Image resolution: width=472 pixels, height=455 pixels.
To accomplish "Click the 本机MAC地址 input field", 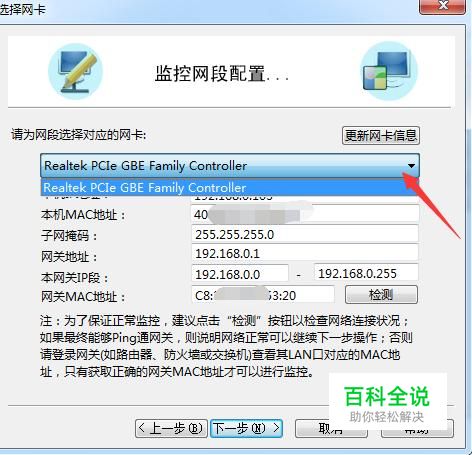I will point(305,214).
